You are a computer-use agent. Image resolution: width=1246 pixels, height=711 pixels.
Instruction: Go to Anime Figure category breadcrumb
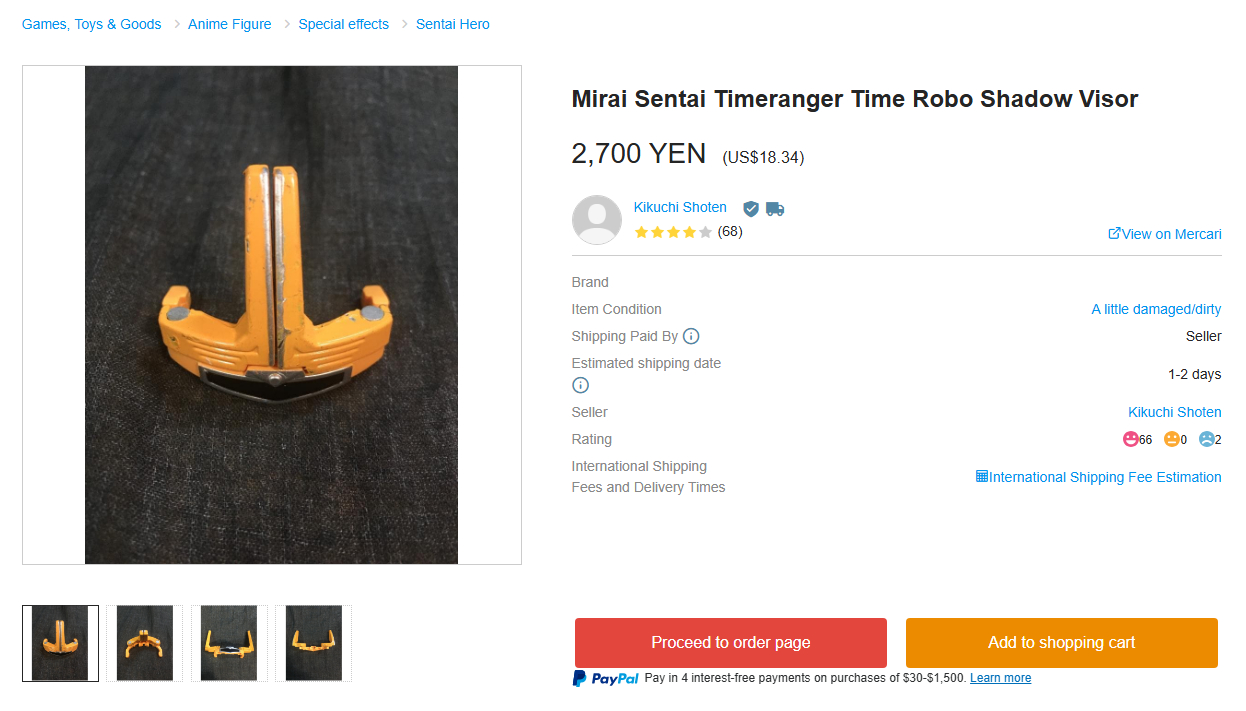[229, 24]
